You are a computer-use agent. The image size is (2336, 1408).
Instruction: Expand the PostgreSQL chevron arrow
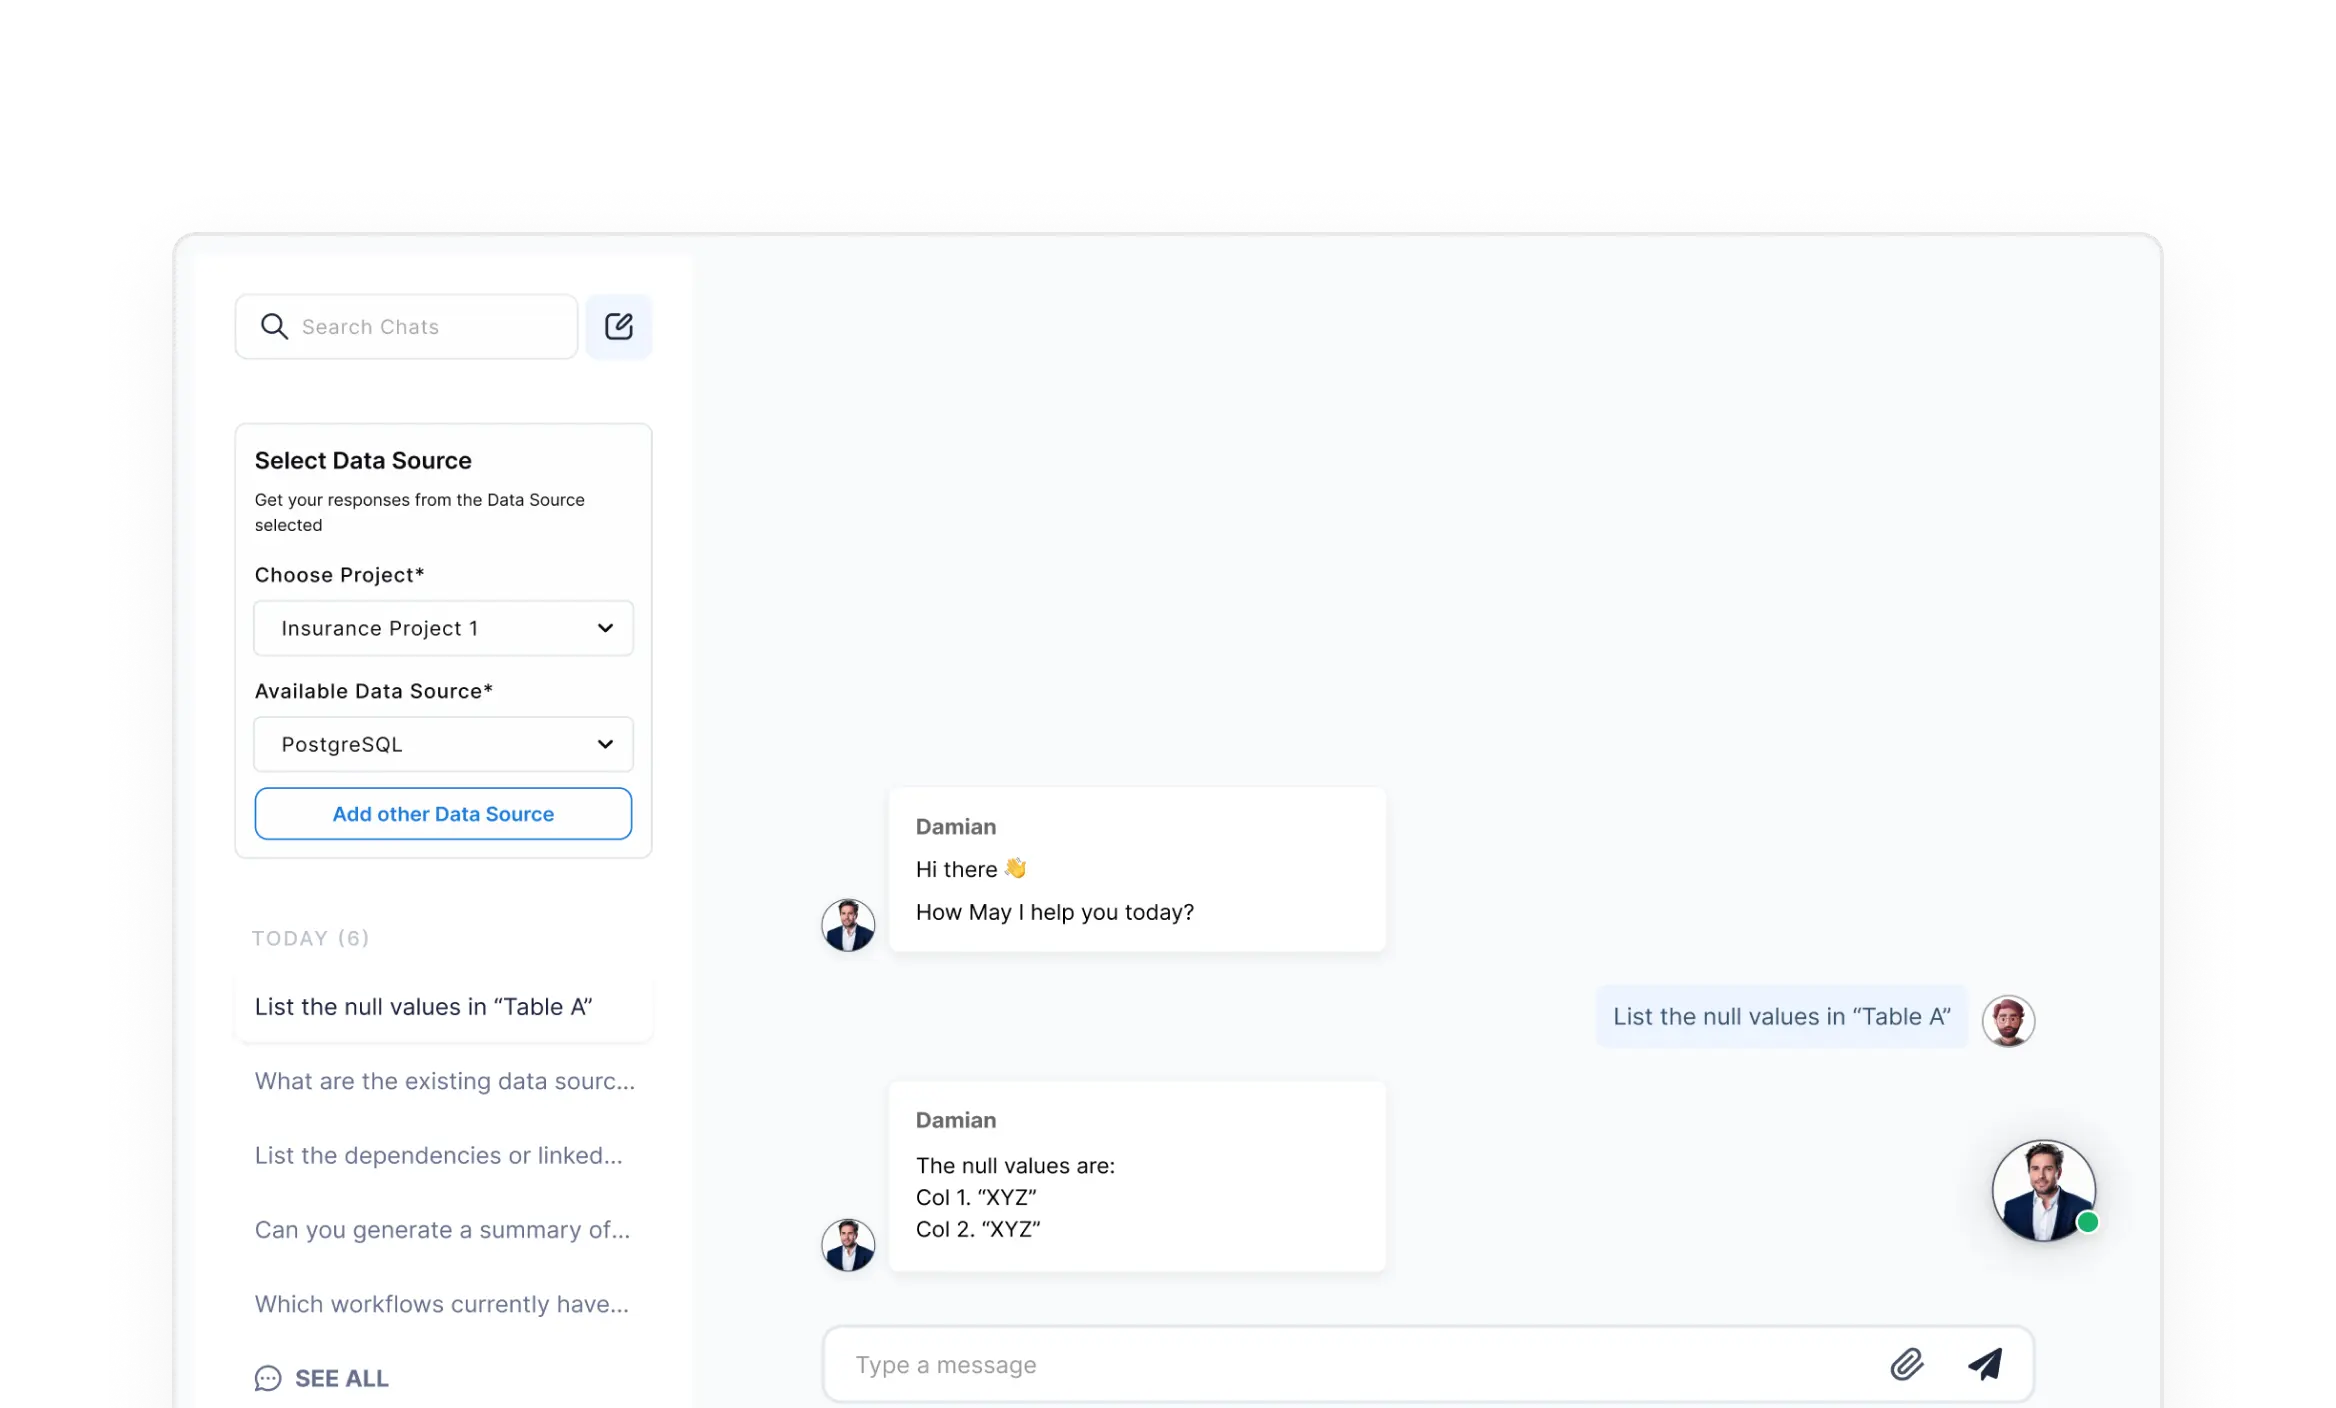(605, 744)
